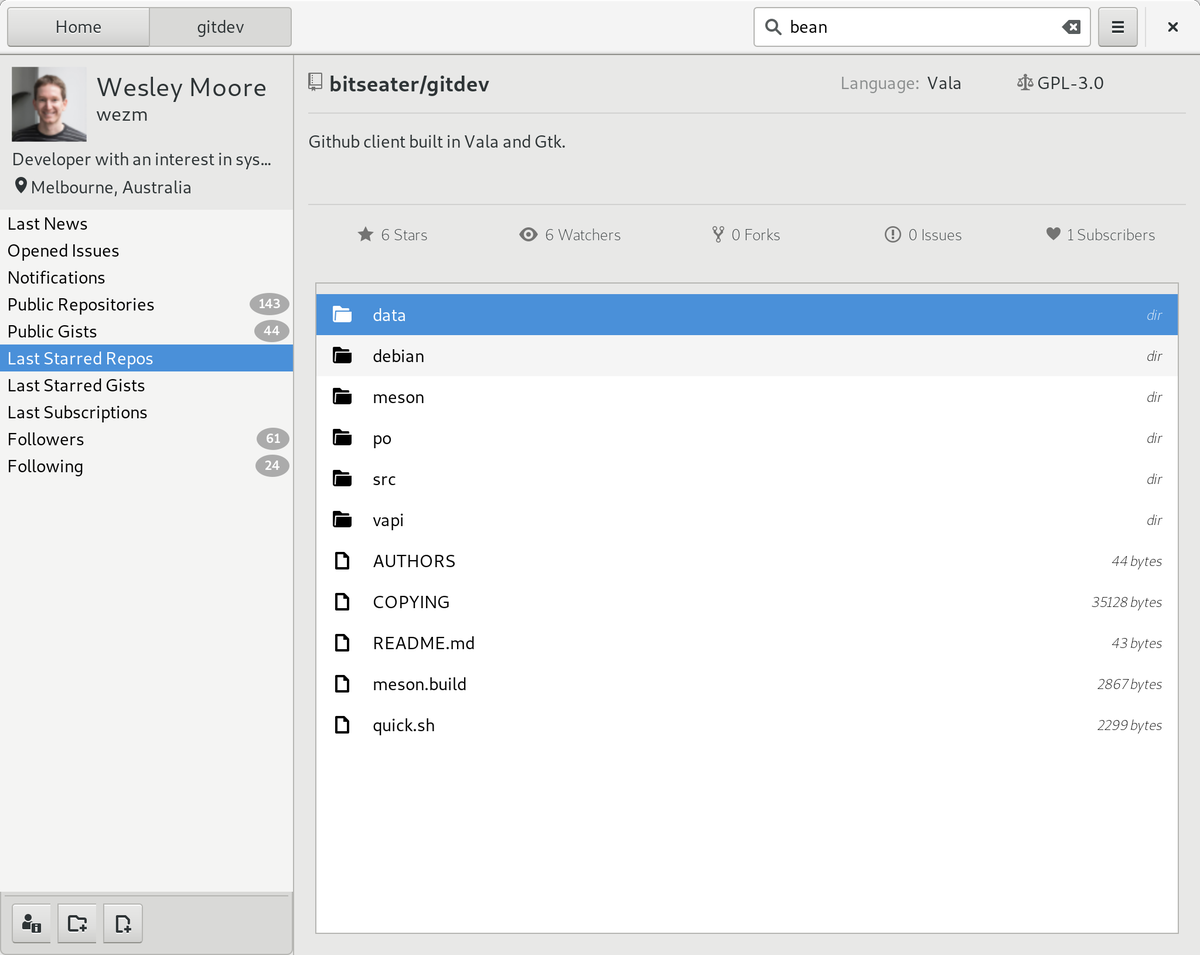Open Last News in the sidebar
The width and height of the screenshot is (1200, 955).
[146, 224]
